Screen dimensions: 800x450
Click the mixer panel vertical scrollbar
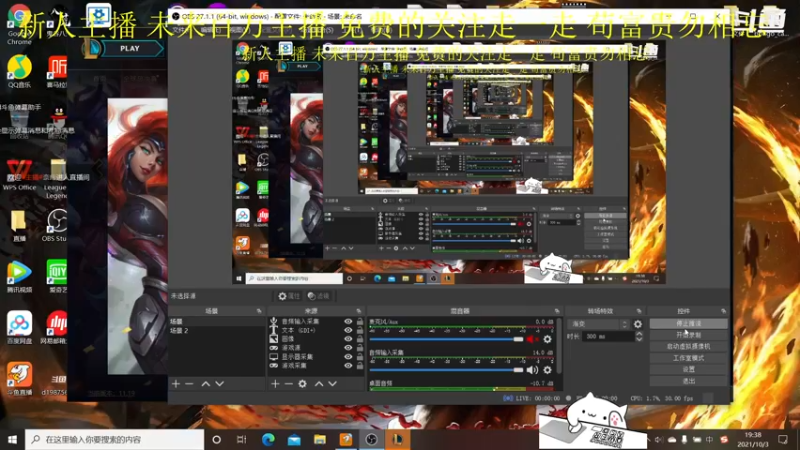point(560,347)
